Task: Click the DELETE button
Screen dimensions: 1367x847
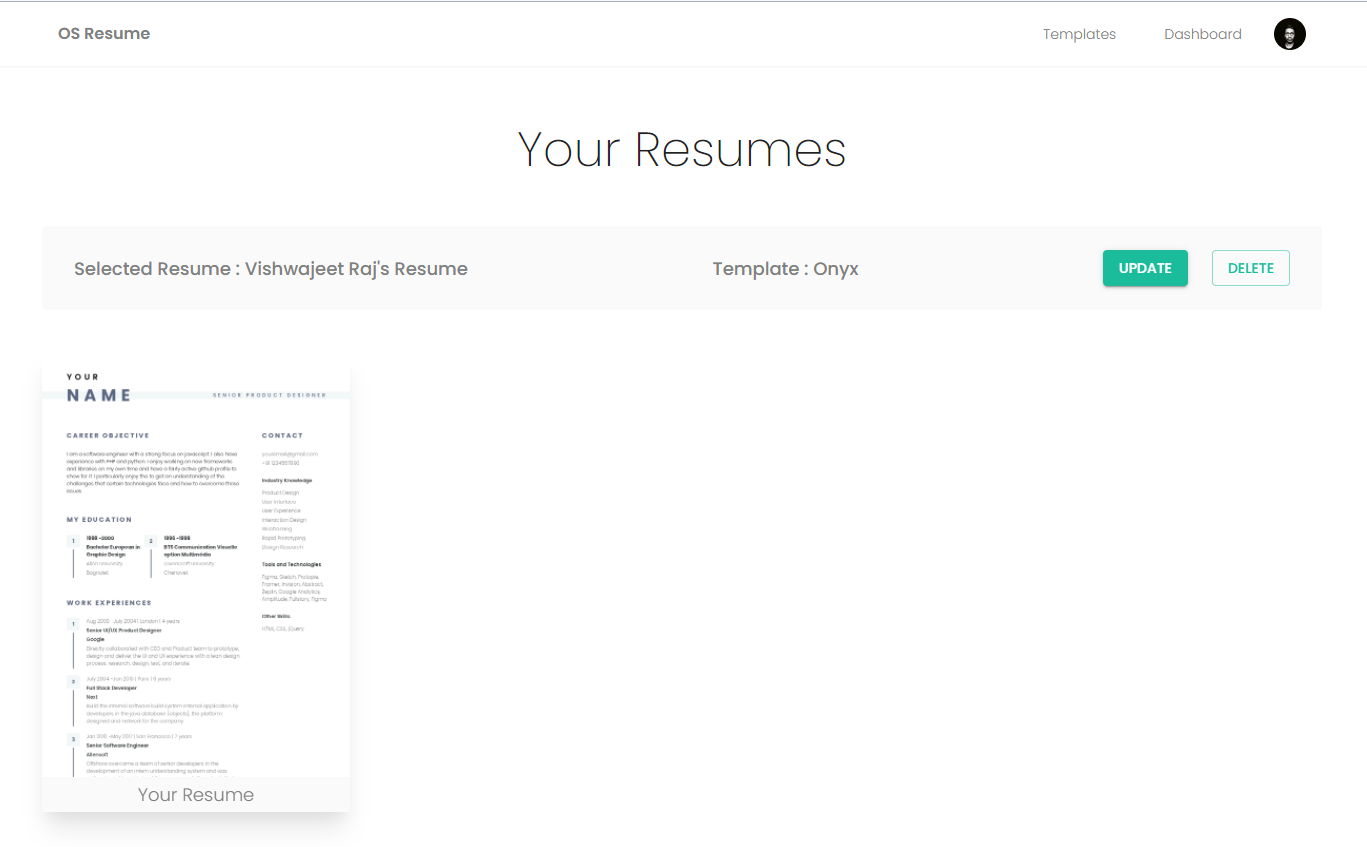Action: click(x=1251, y=268)
